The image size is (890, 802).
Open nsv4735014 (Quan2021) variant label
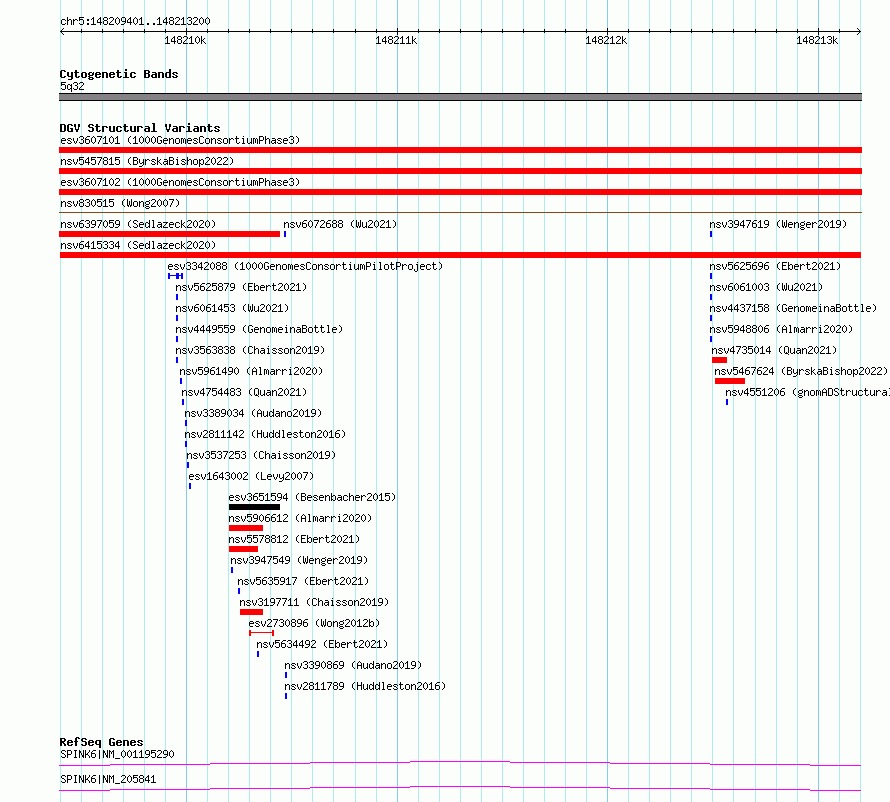774,350
